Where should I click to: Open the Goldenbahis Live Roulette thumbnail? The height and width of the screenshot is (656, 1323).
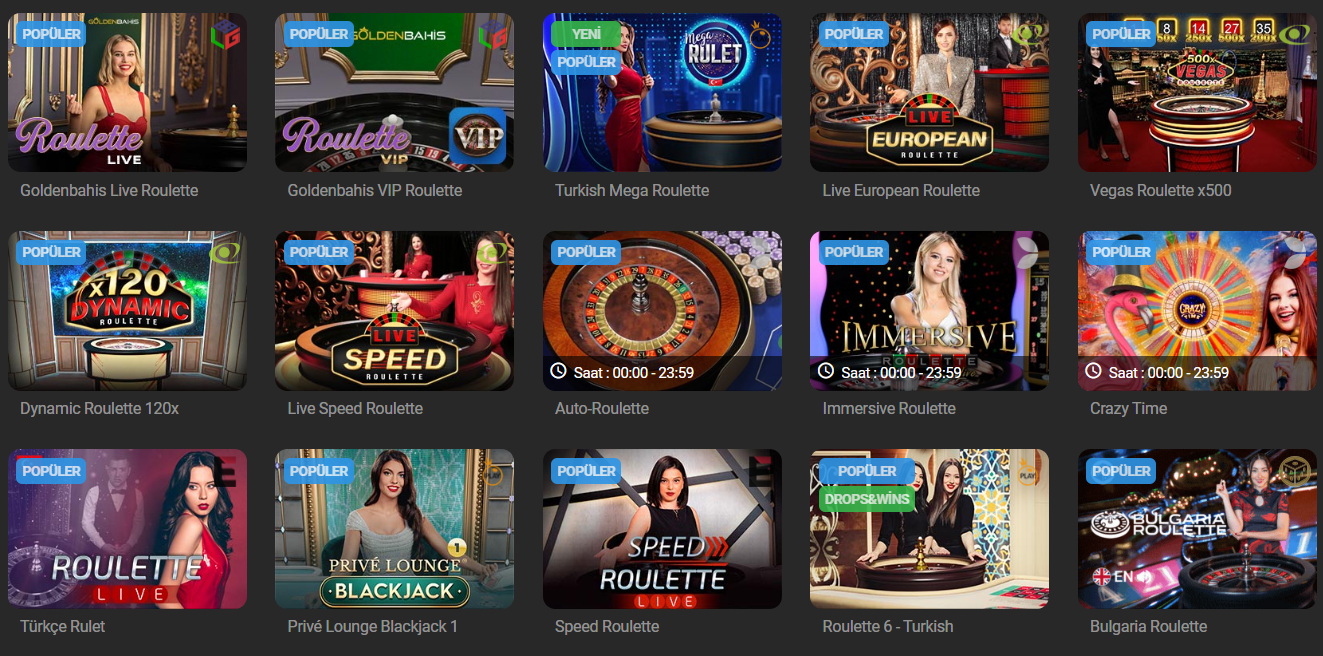[x=127, y=92]
